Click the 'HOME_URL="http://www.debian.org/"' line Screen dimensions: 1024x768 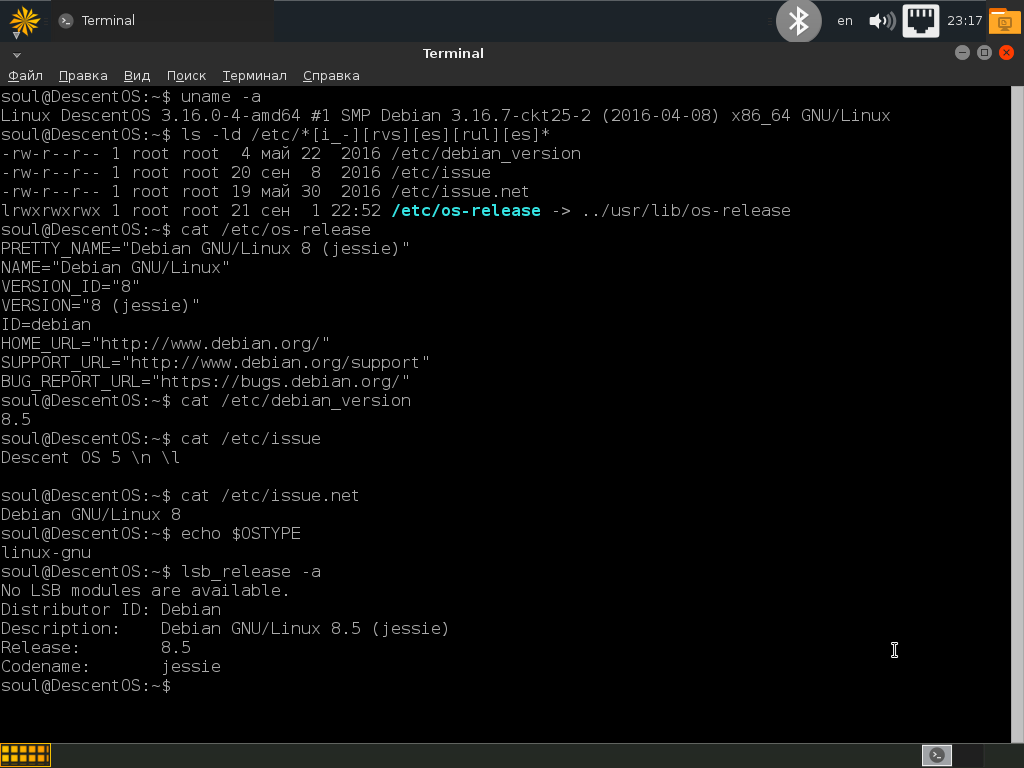click(165, 344)
